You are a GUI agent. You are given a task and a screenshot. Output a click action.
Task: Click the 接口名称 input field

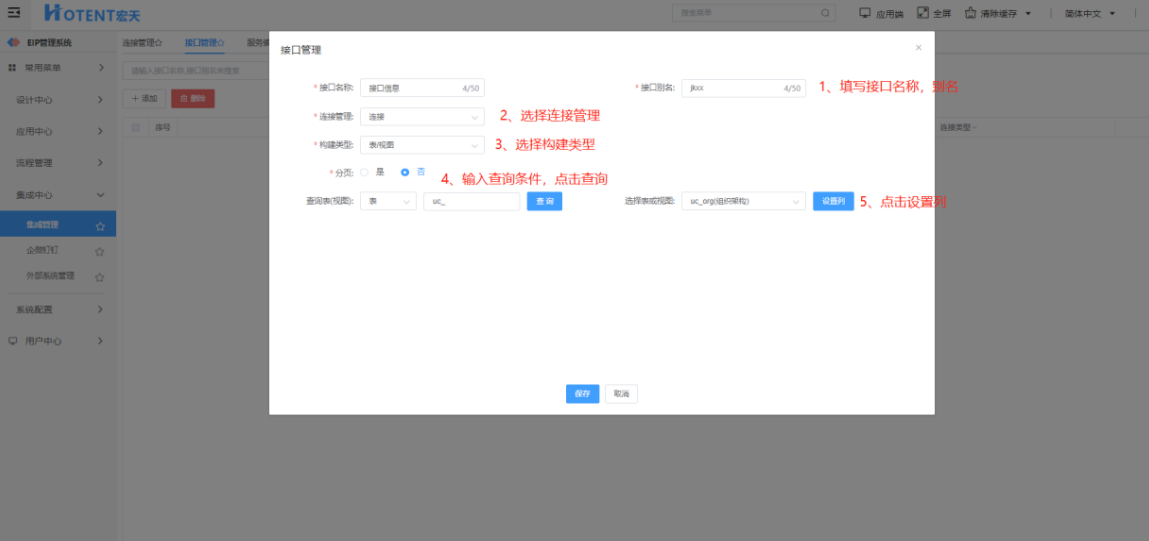pos(422,88)
